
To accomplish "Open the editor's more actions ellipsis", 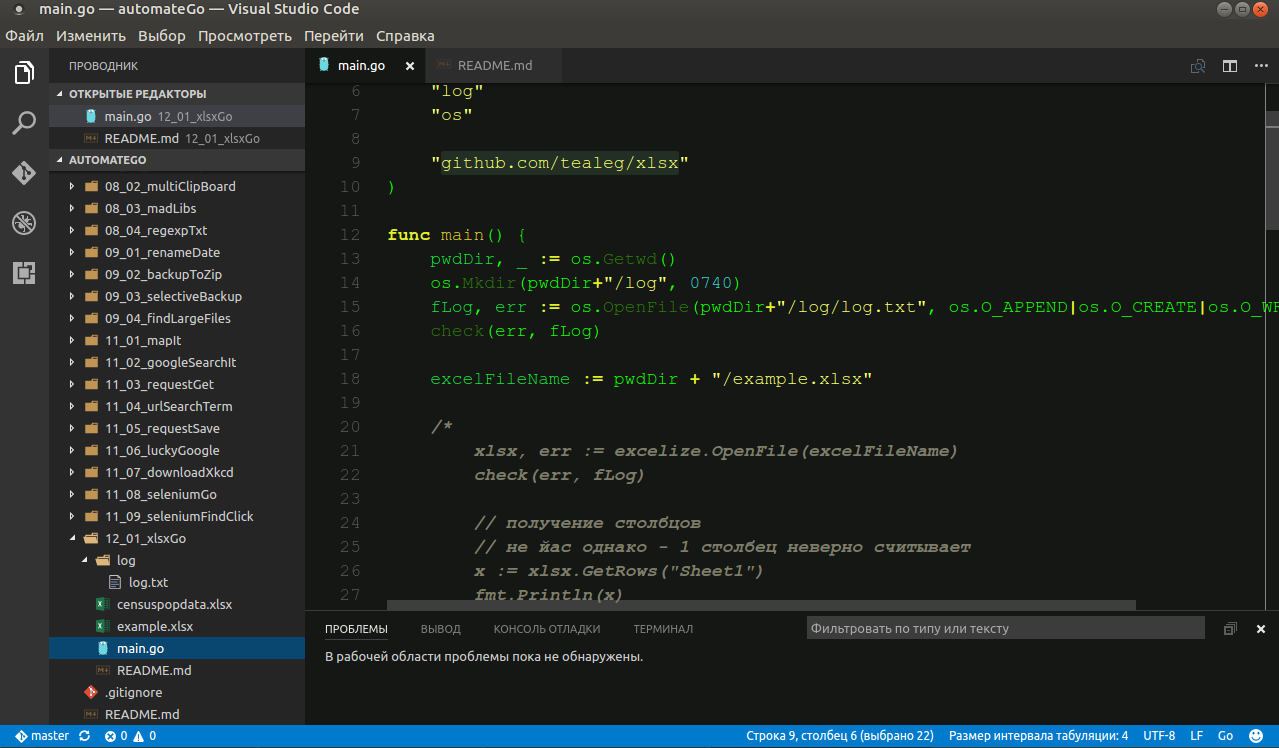I will pos(1261,66).
